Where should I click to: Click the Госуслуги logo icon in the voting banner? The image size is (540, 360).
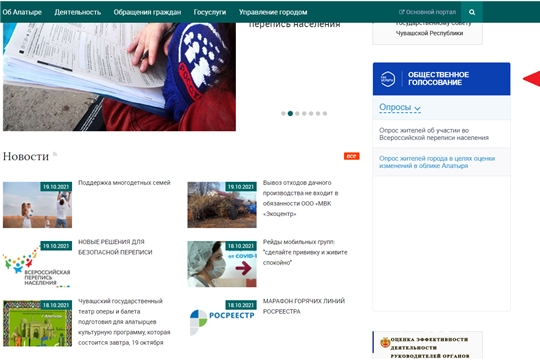coord(388,79)
